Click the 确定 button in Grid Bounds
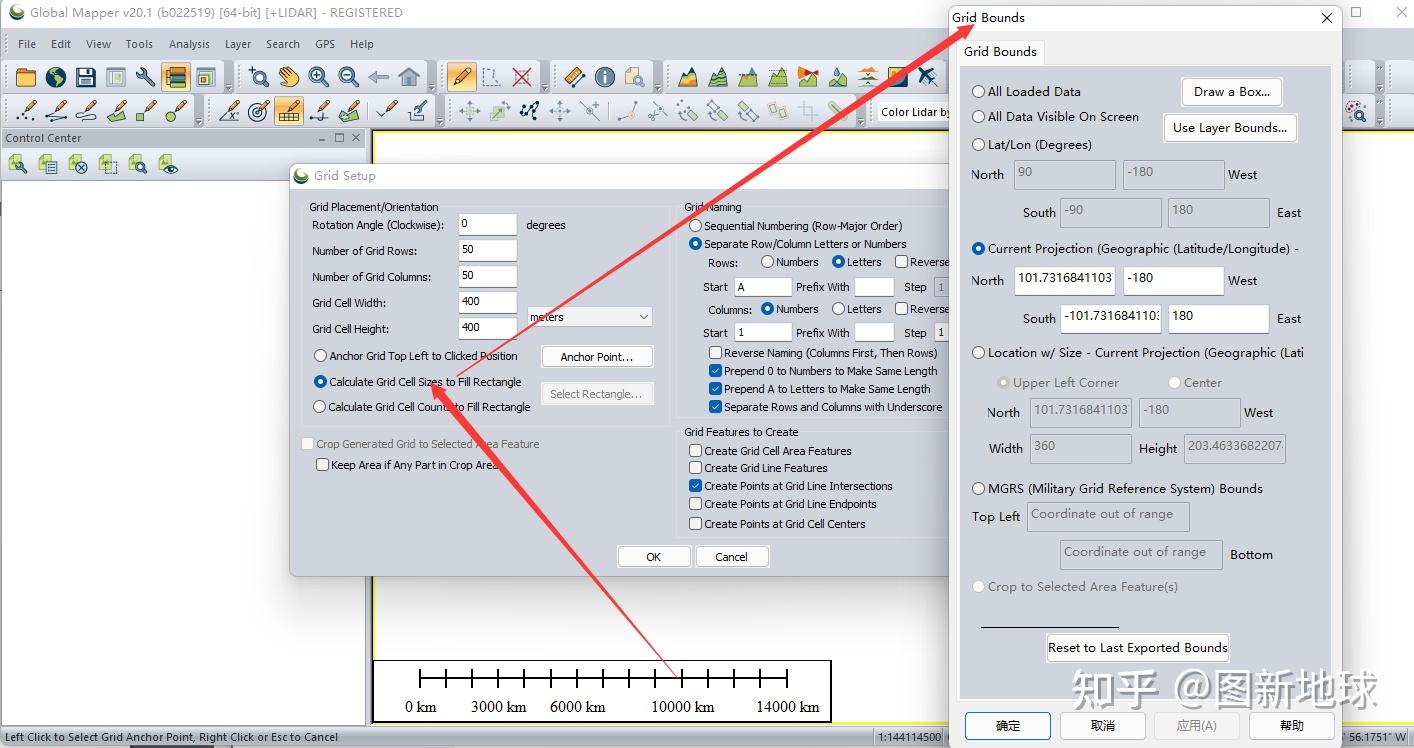Viewport: 1414px width, 748px height. pyautogui.click(x=1008, y=725)
